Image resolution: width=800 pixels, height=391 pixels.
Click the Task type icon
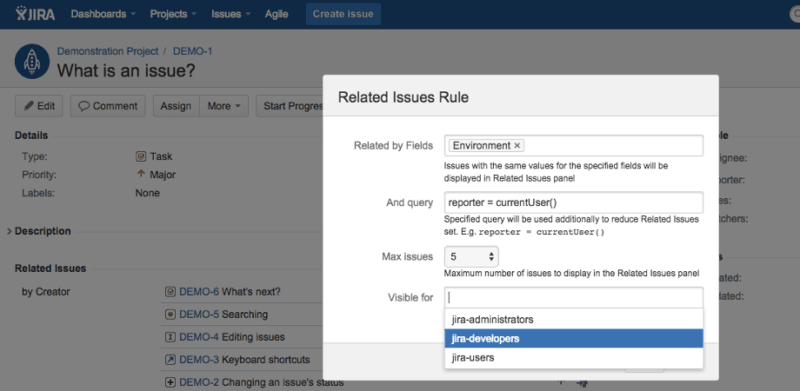tap(140, 157)
